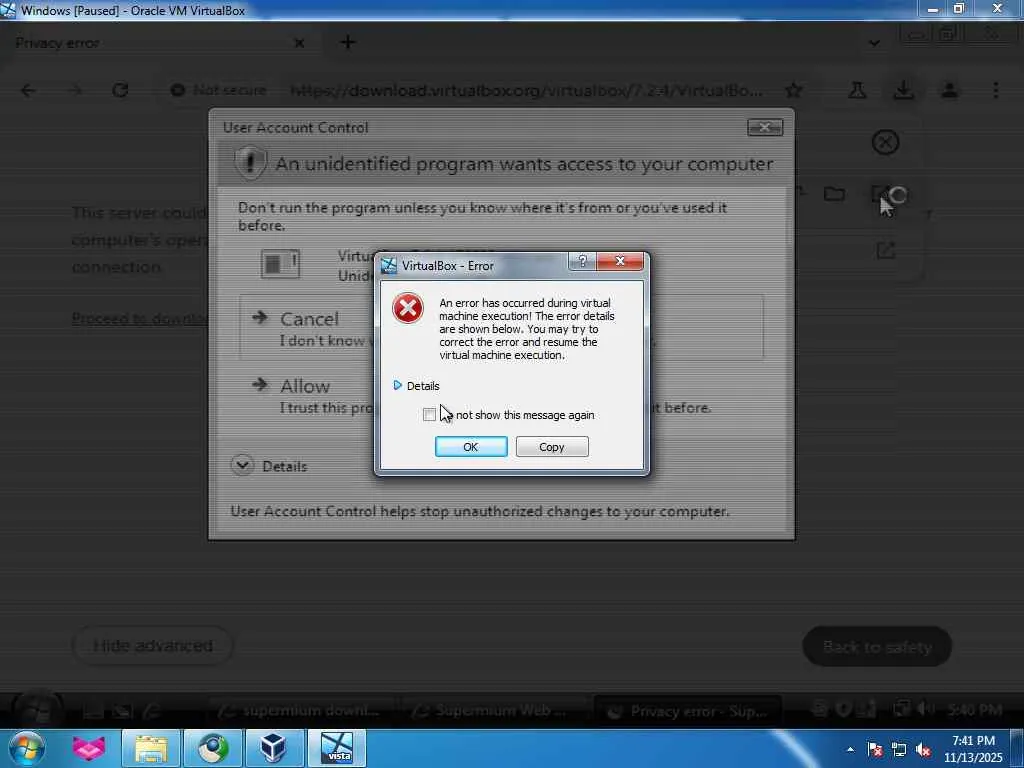
Task: Click the guest Windows Start orb
Action: click(x=38, y=710)
